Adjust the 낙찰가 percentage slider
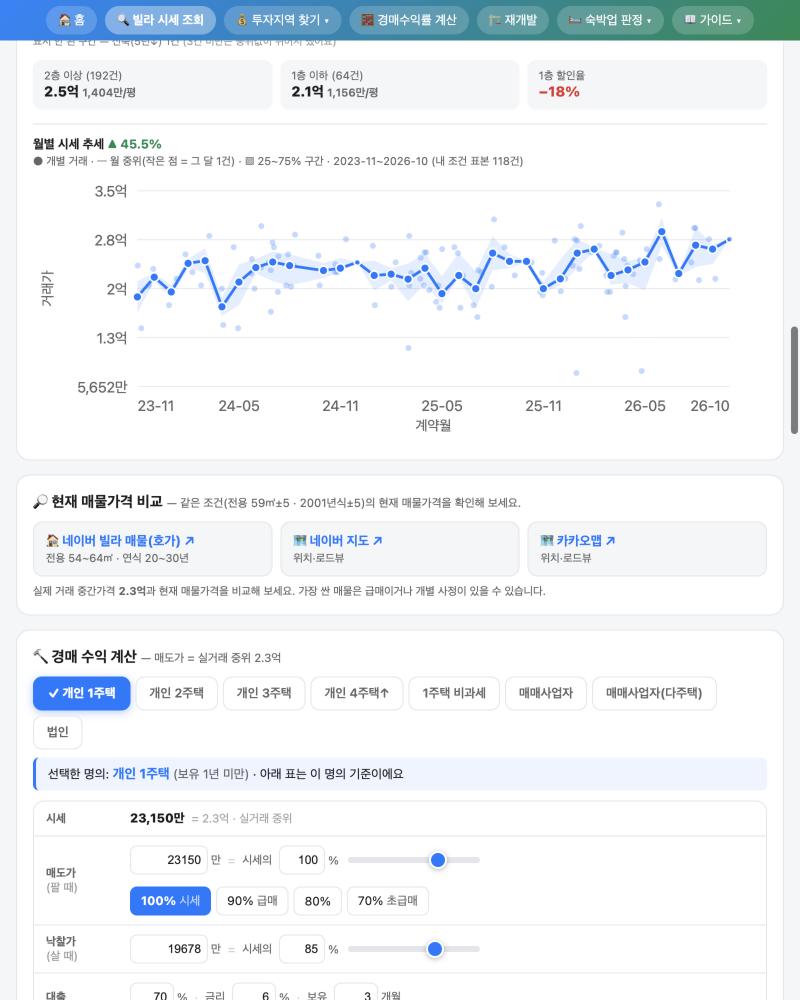This screenshot has height=1000, width=800. pyautogui.click(x=434, y=949)
